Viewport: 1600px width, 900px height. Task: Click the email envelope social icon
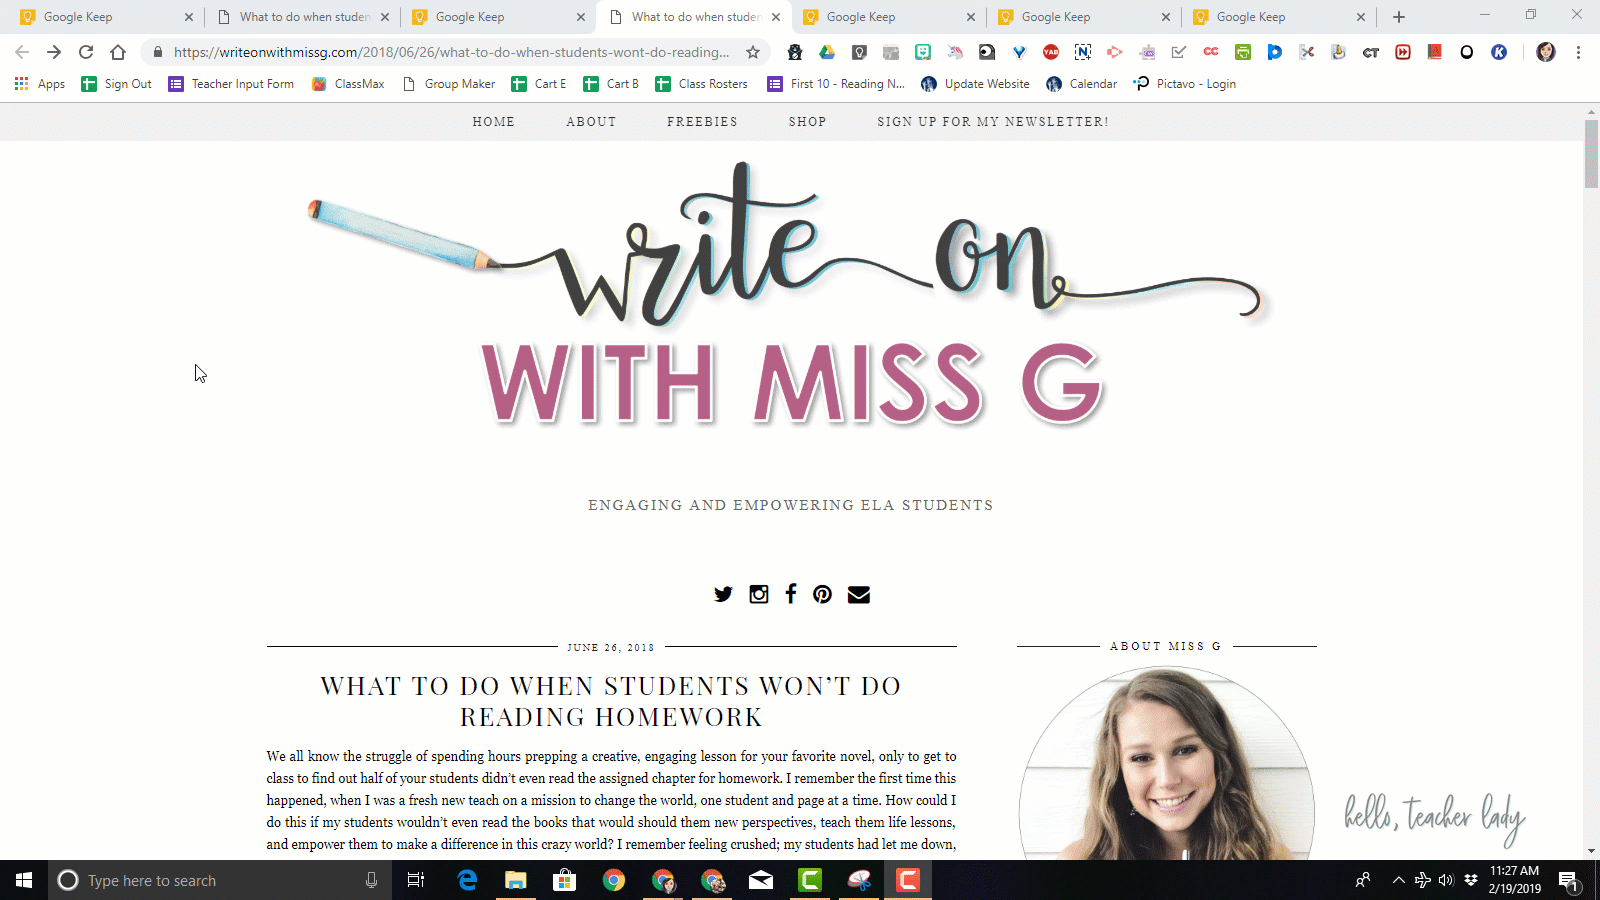click(859, 594)
